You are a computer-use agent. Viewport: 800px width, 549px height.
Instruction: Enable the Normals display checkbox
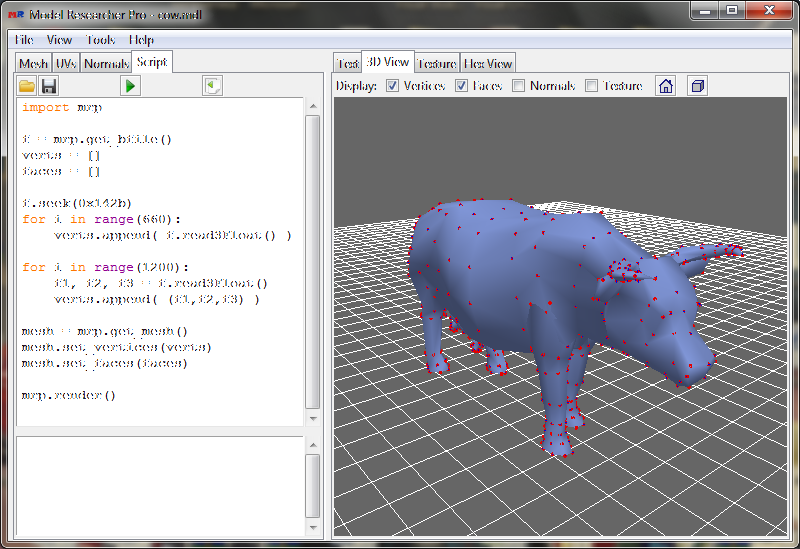tap(518, 86)
